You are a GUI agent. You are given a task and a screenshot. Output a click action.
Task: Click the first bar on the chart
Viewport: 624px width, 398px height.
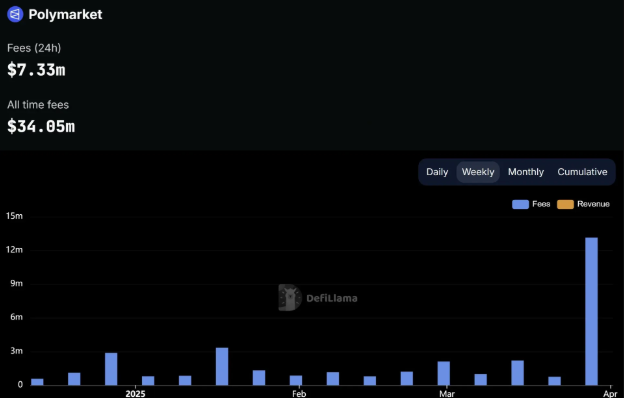37,382
